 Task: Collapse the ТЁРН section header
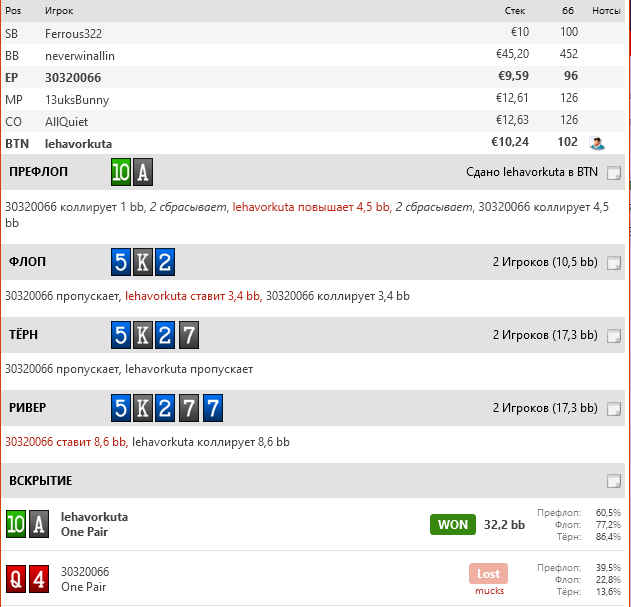(32, 335)
